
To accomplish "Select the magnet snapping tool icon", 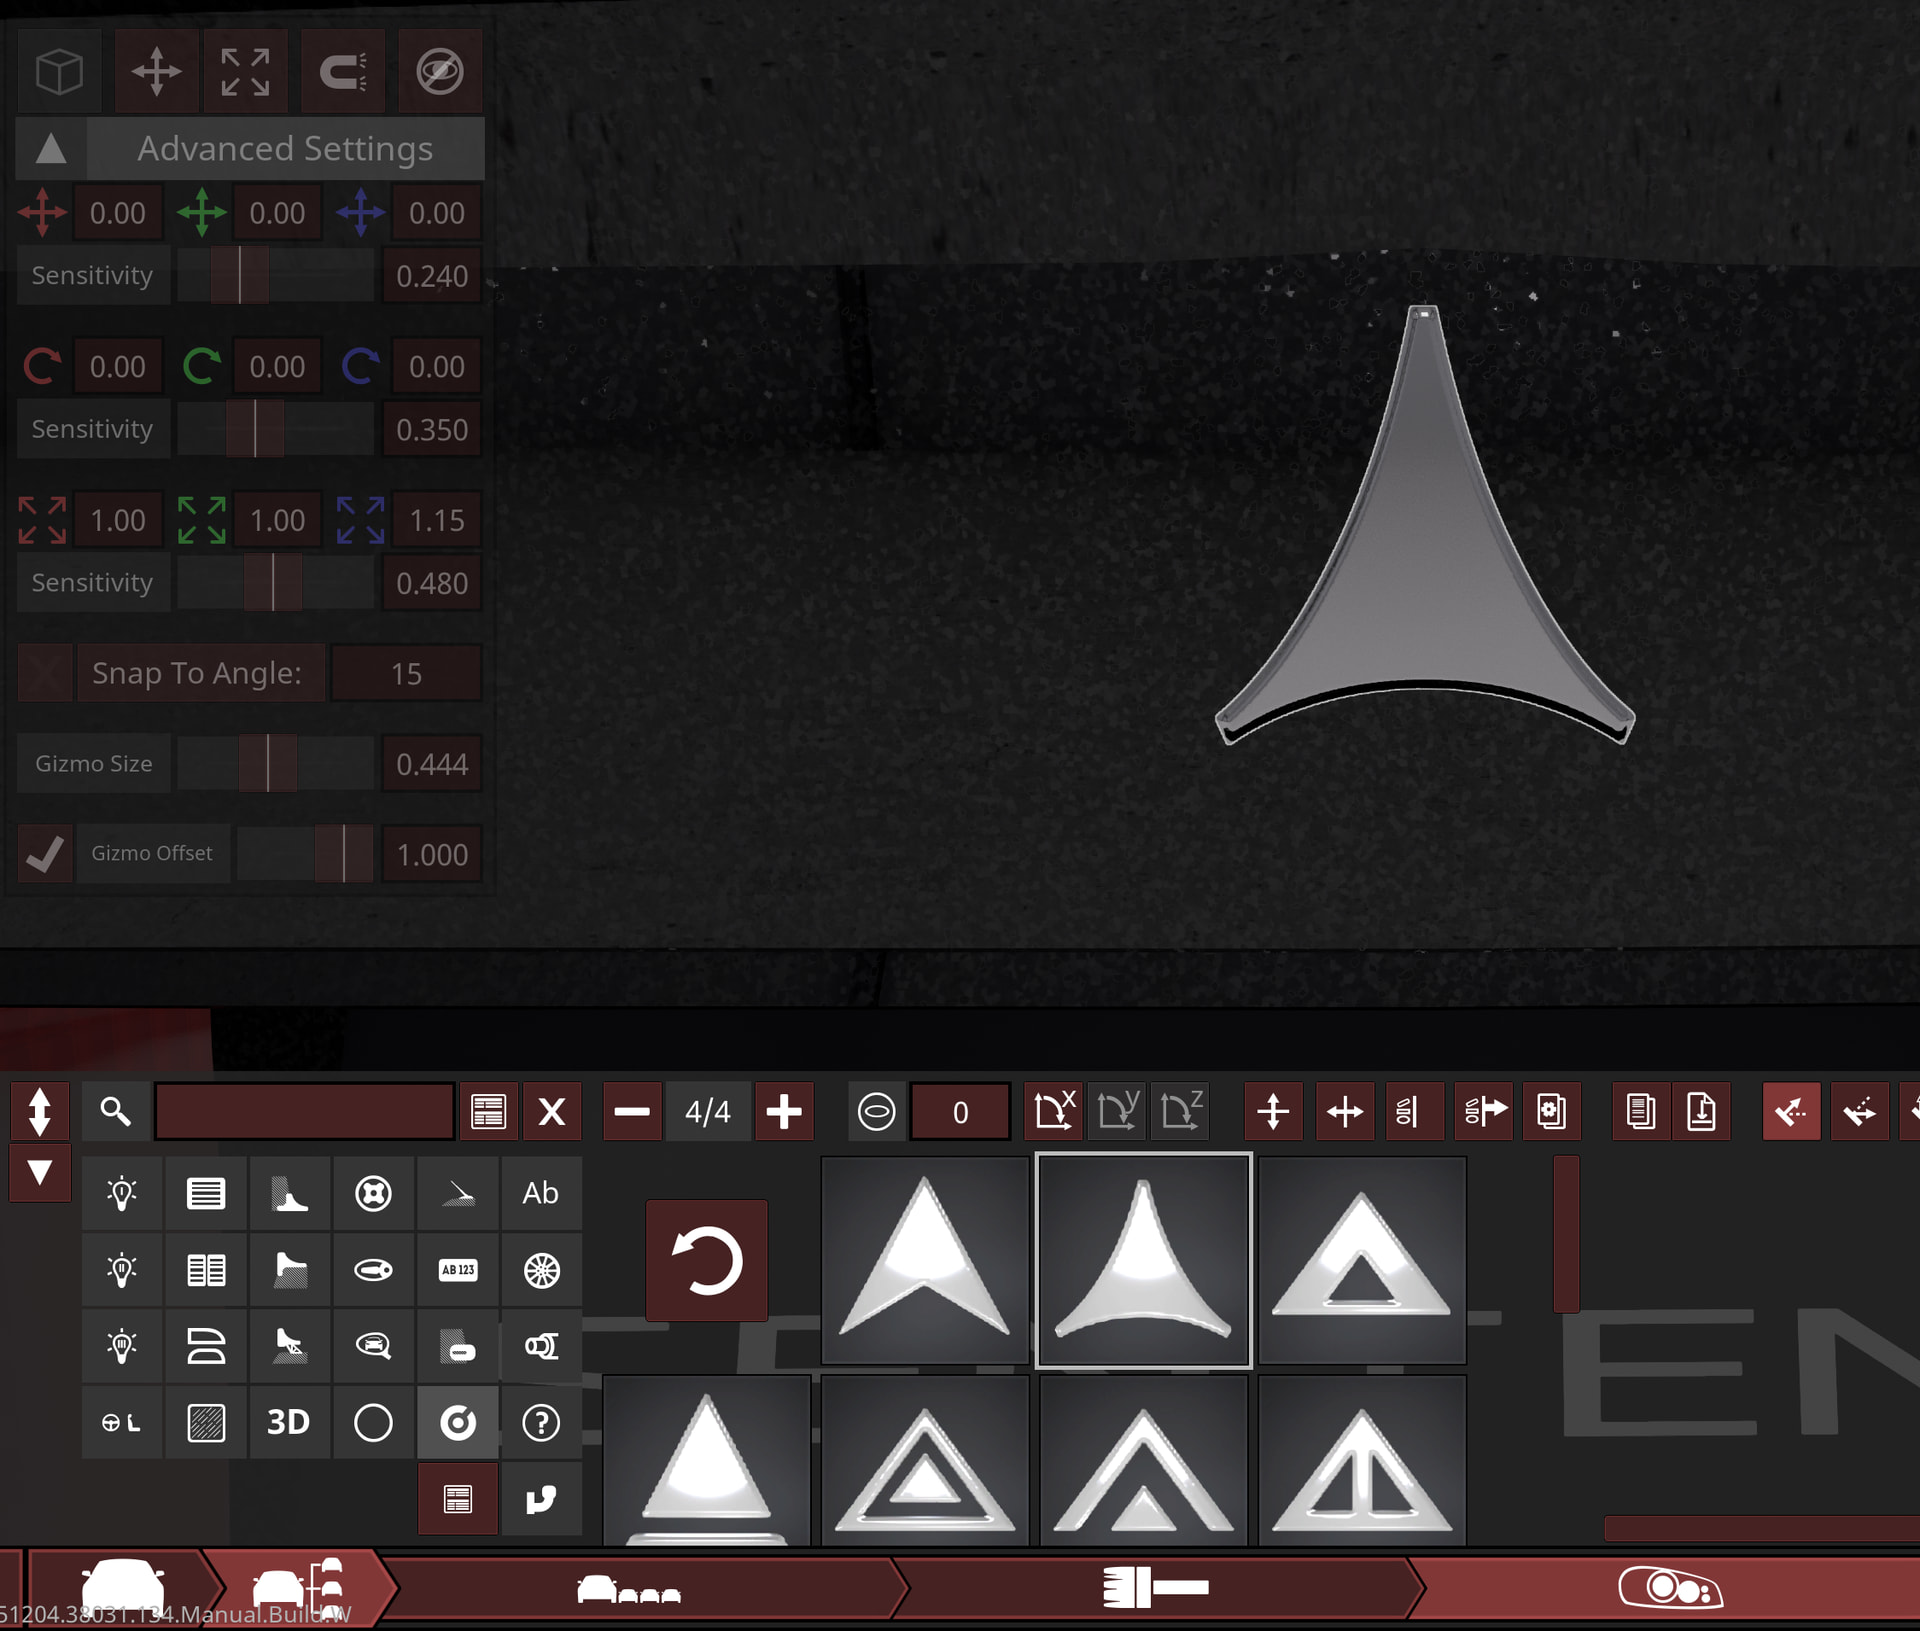I will click(x=343, y=72).
